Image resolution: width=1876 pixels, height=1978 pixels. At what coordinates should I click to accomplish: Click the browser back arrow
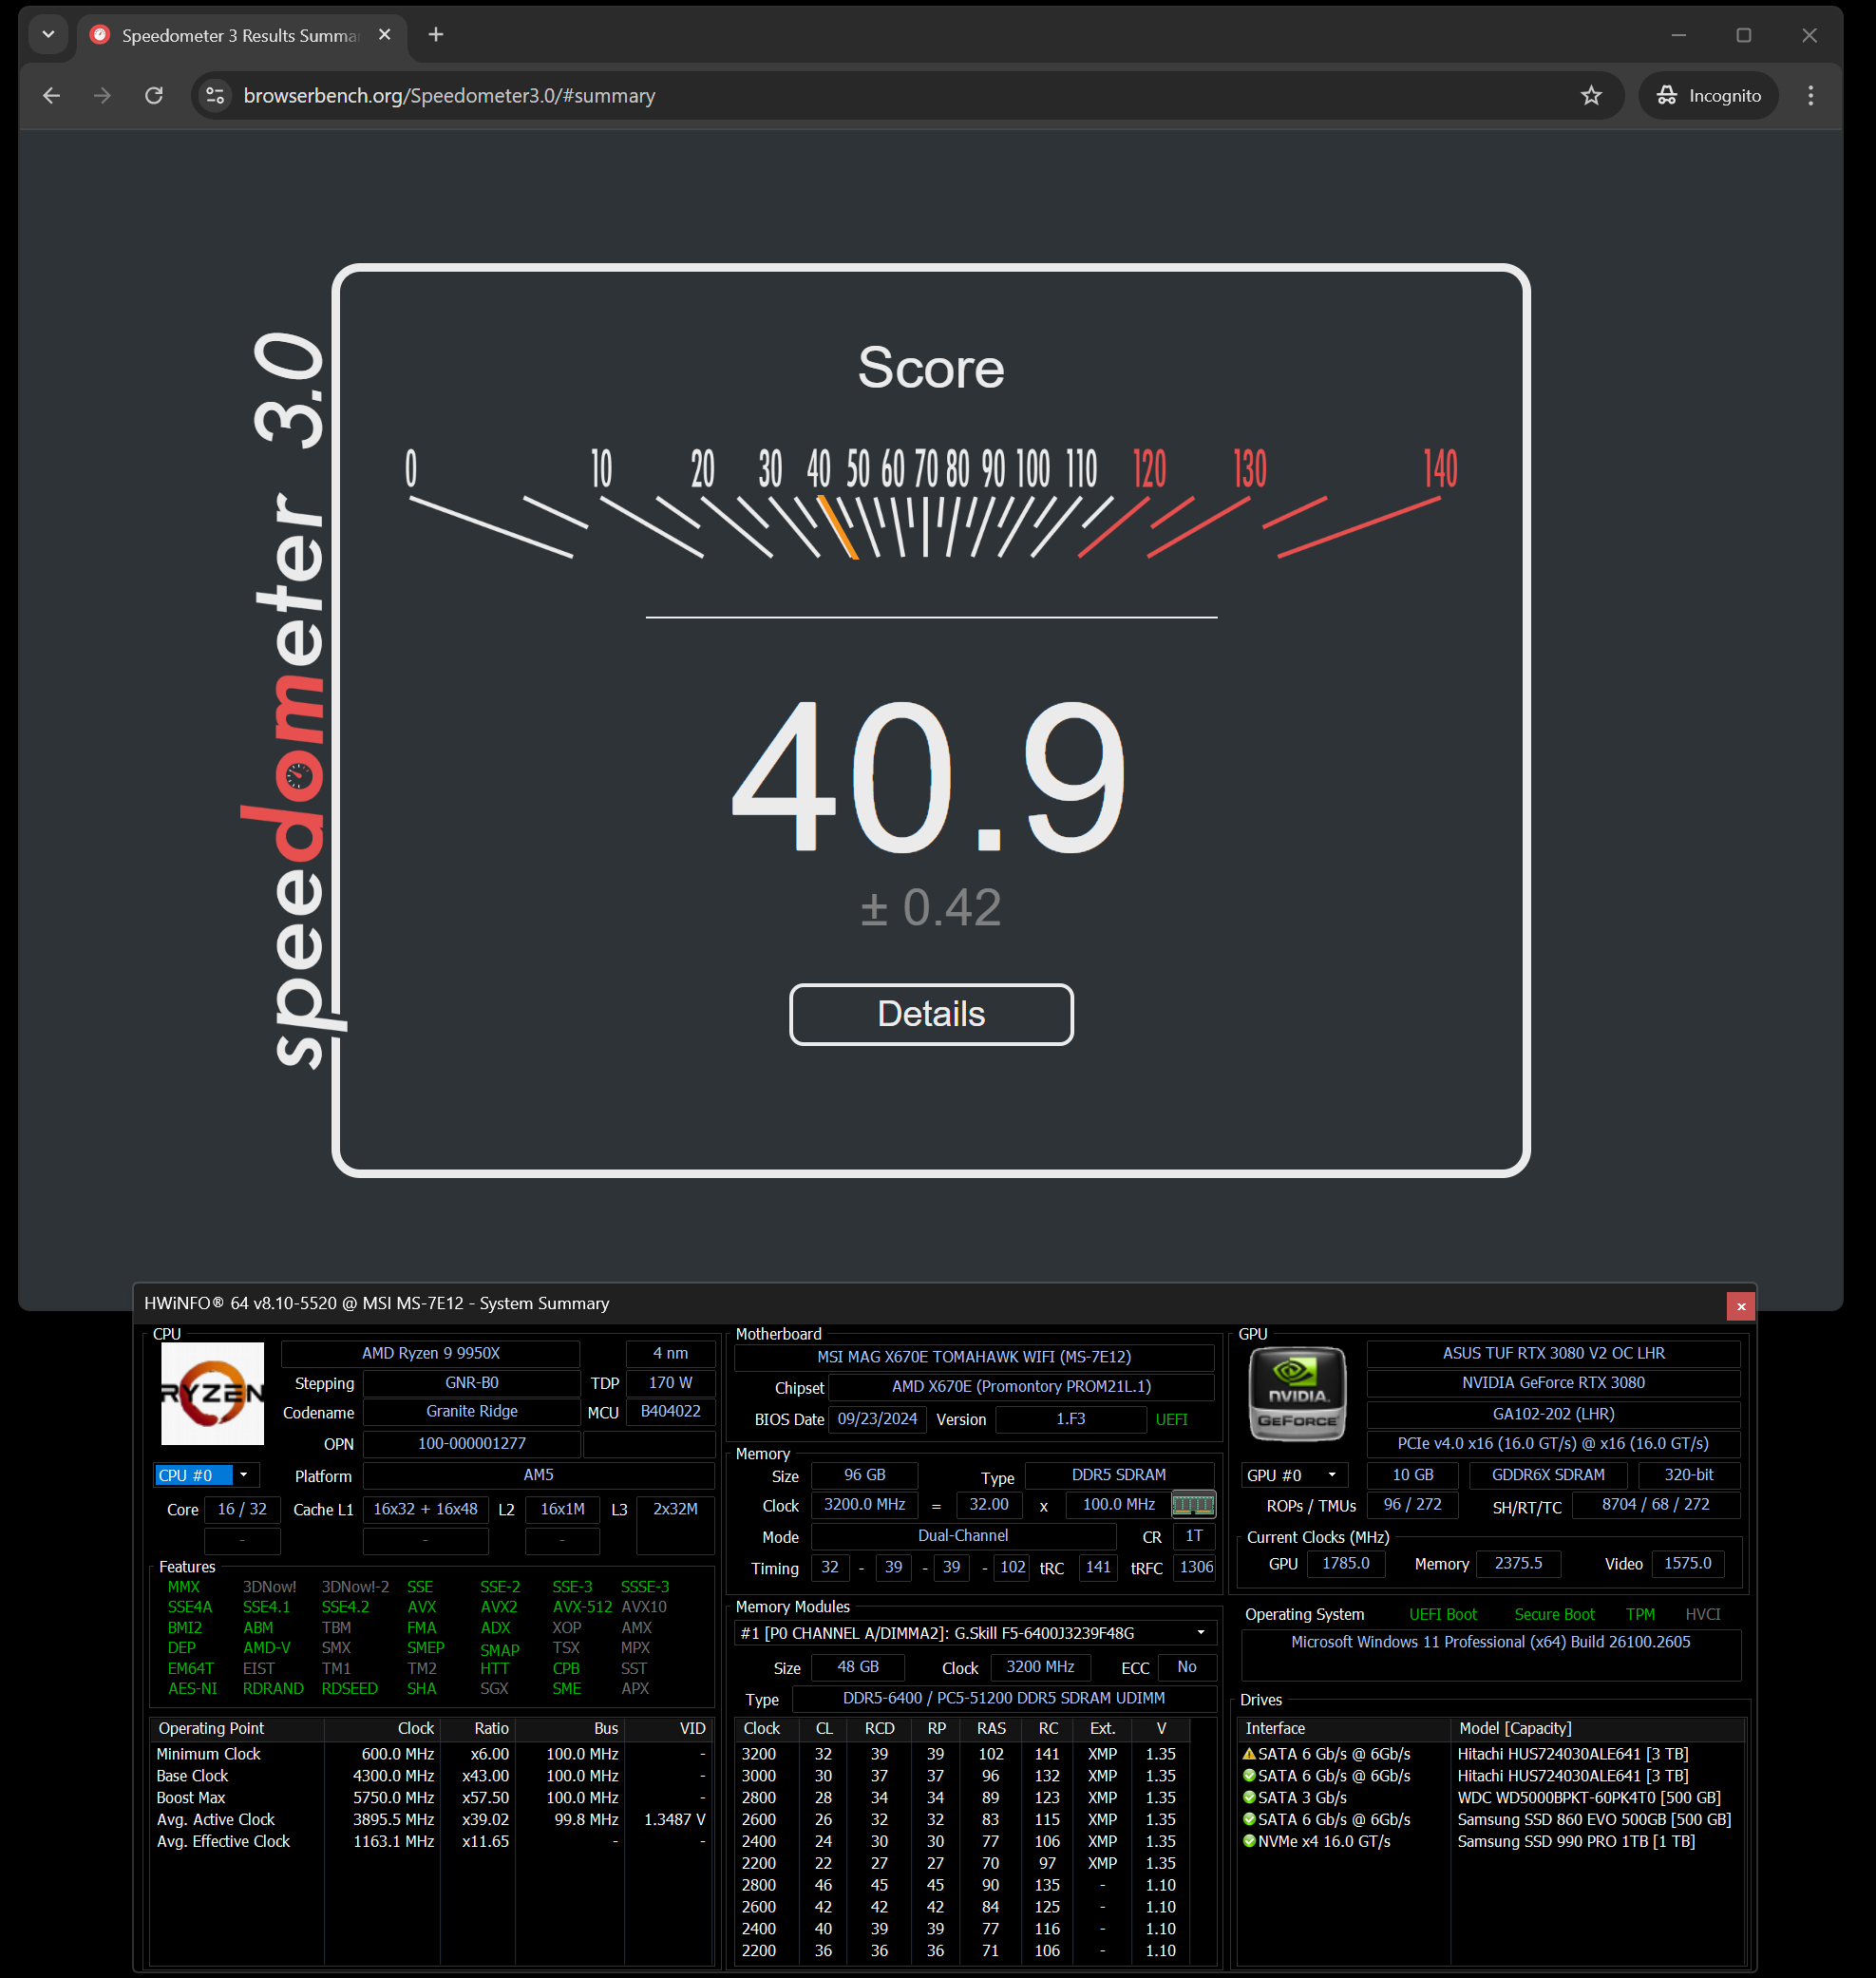pos(52,96)
